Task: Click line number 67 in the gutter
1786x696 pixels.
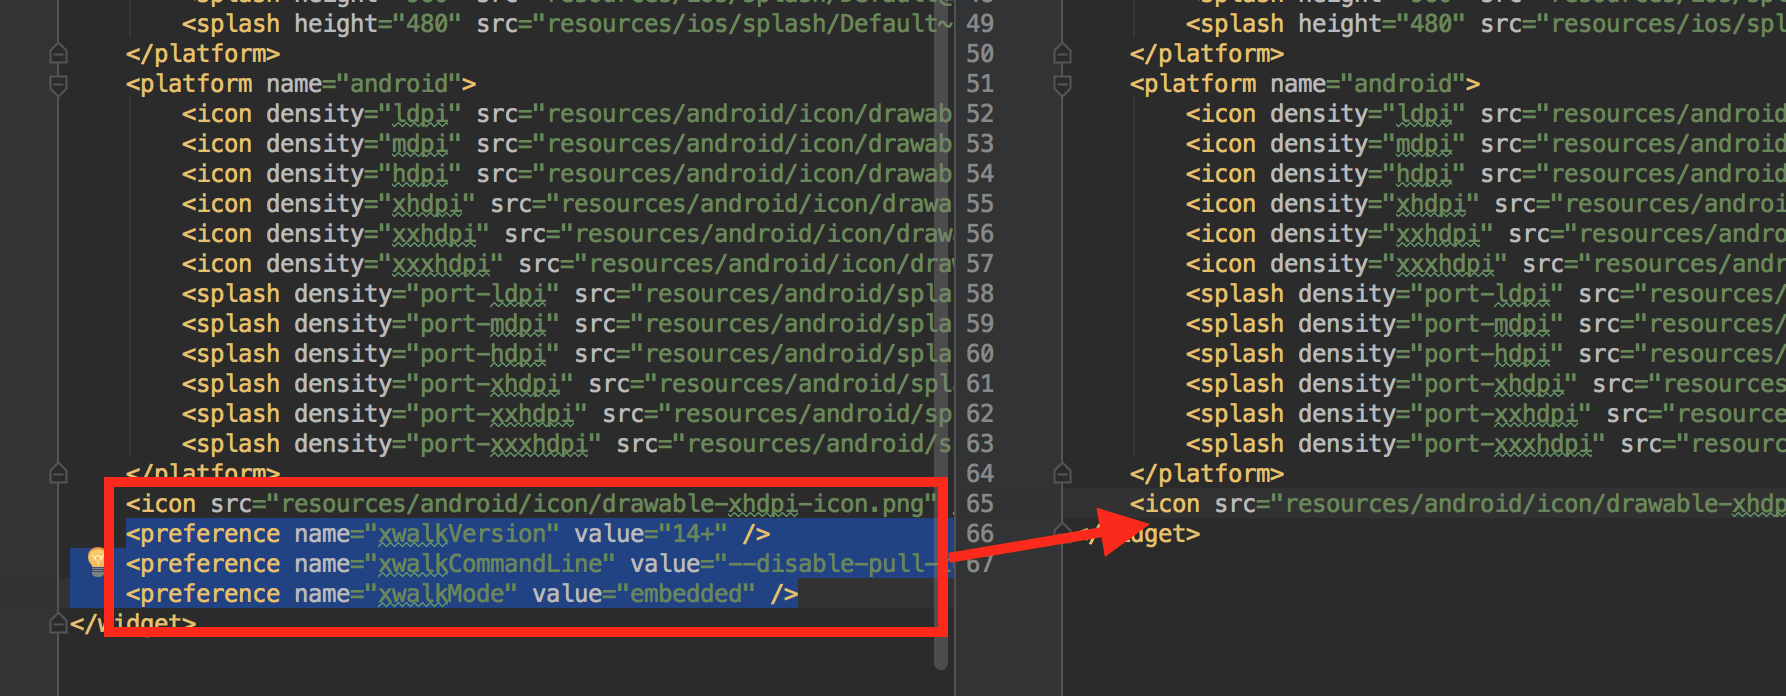Action: coord(980,565)
